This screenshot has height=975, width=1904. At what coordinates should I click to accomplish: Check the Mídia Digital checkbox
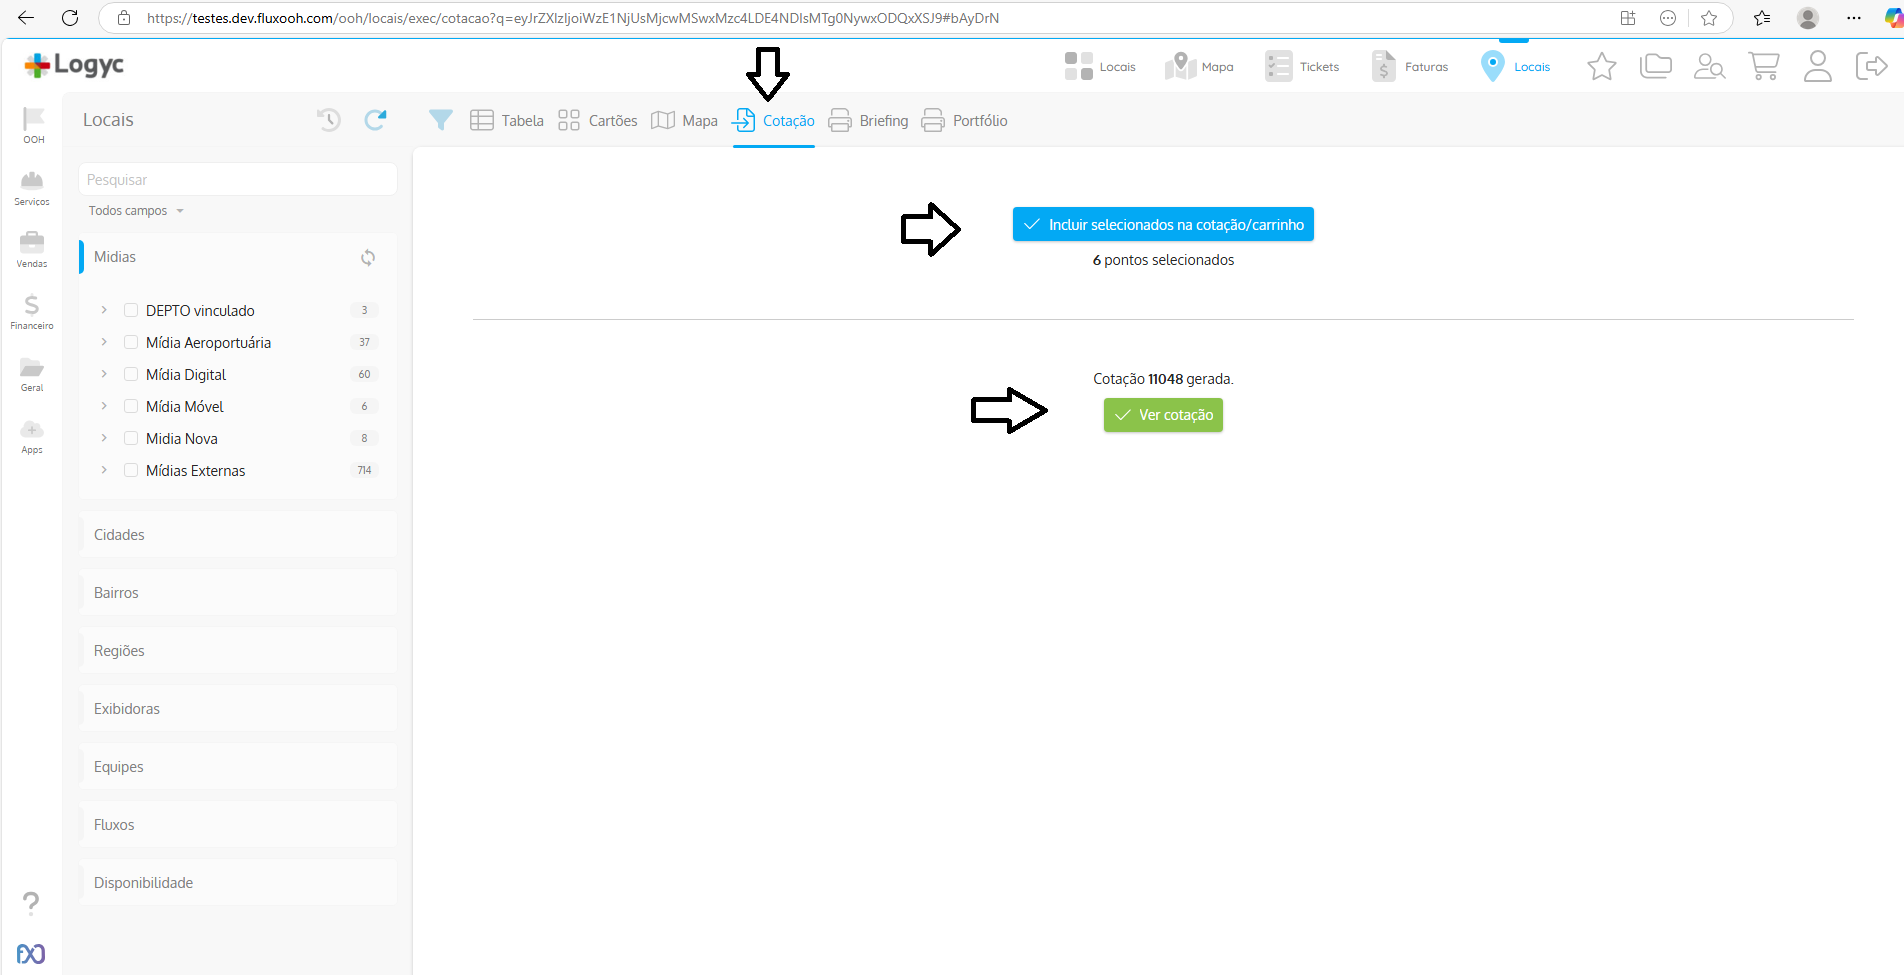click(131, 374)
